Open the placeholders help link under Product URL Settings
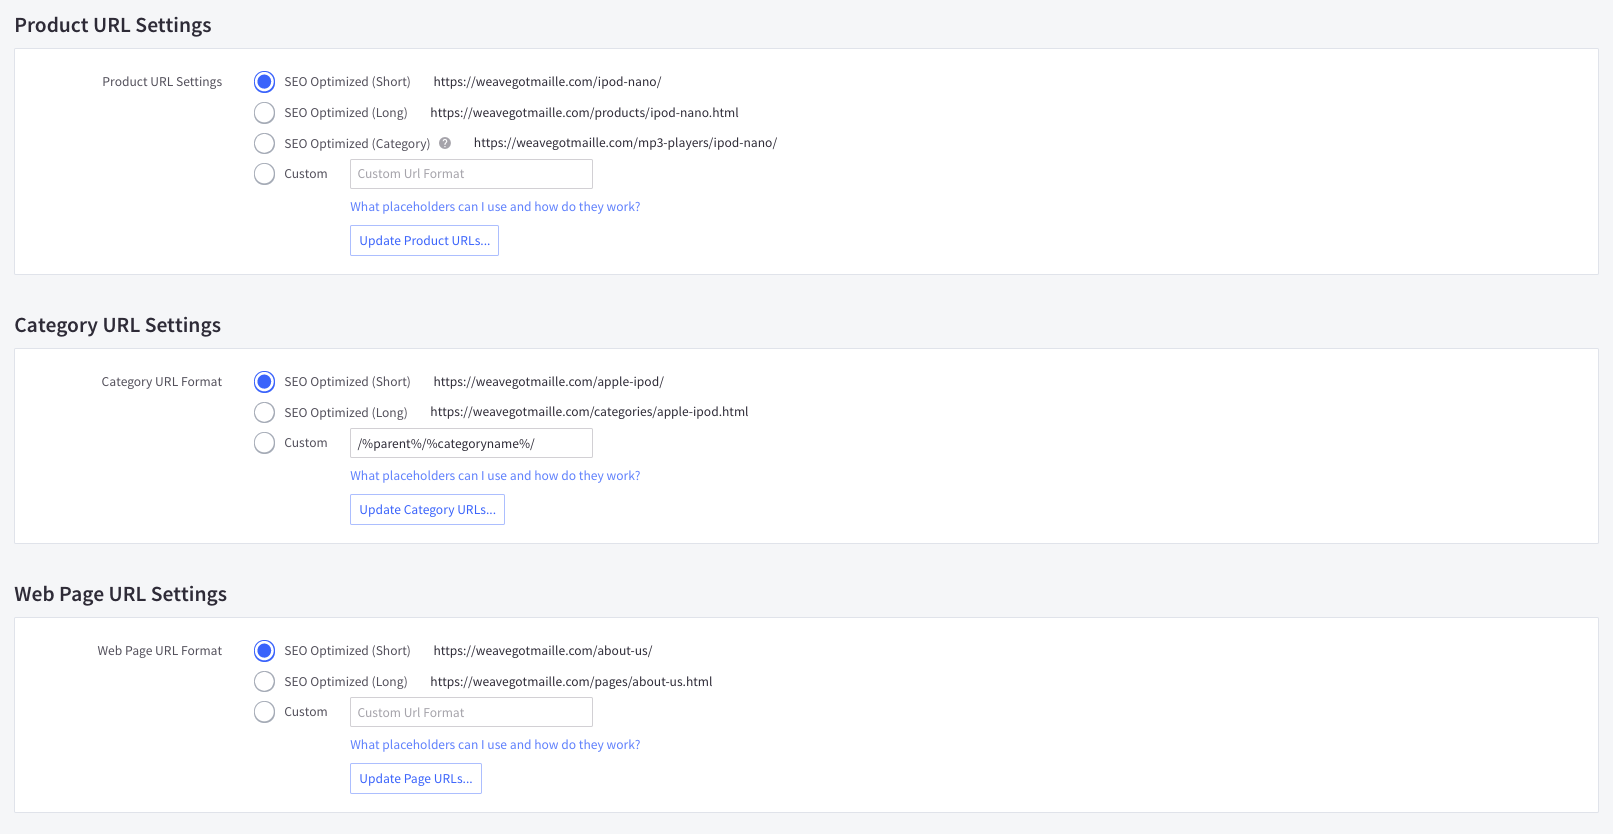The width and height of the screenshot is (1613, 834). click(x=495, y=207)
